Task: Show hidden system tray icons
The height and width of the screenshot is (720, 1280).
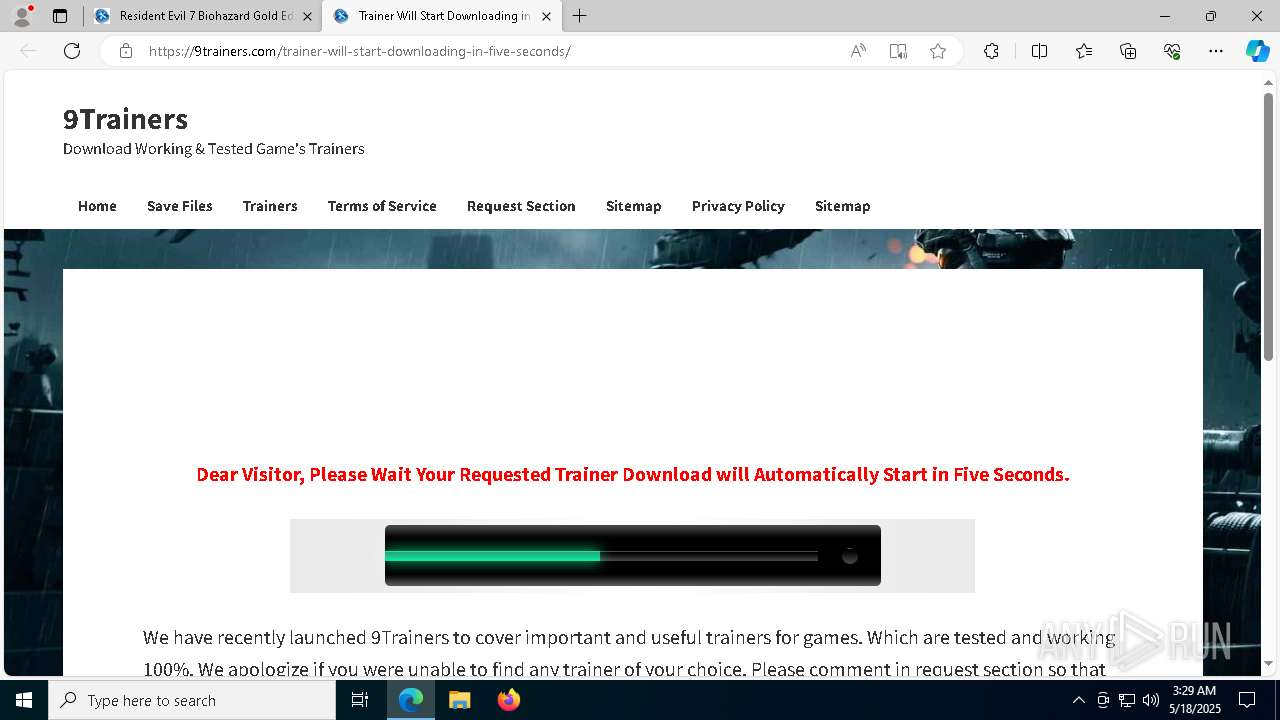Action: pos(1078,700)
